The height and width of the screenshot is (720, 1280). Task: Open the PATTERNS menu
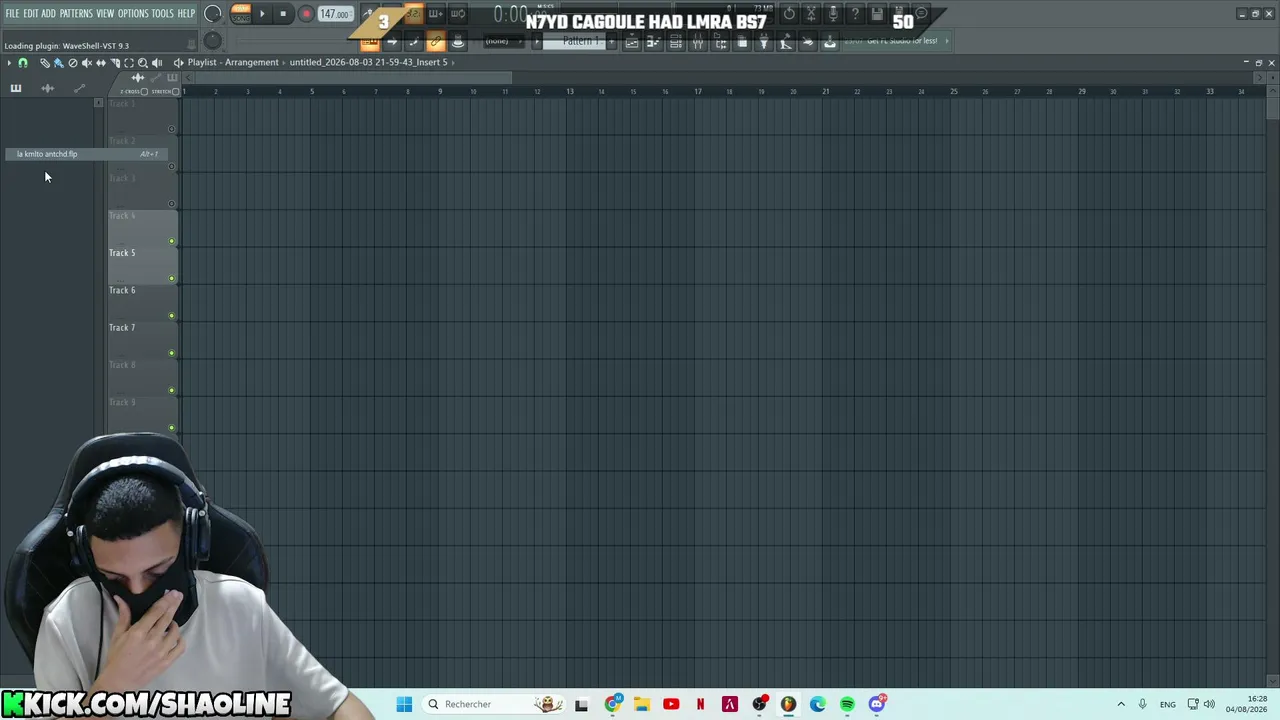coord(76,14)
